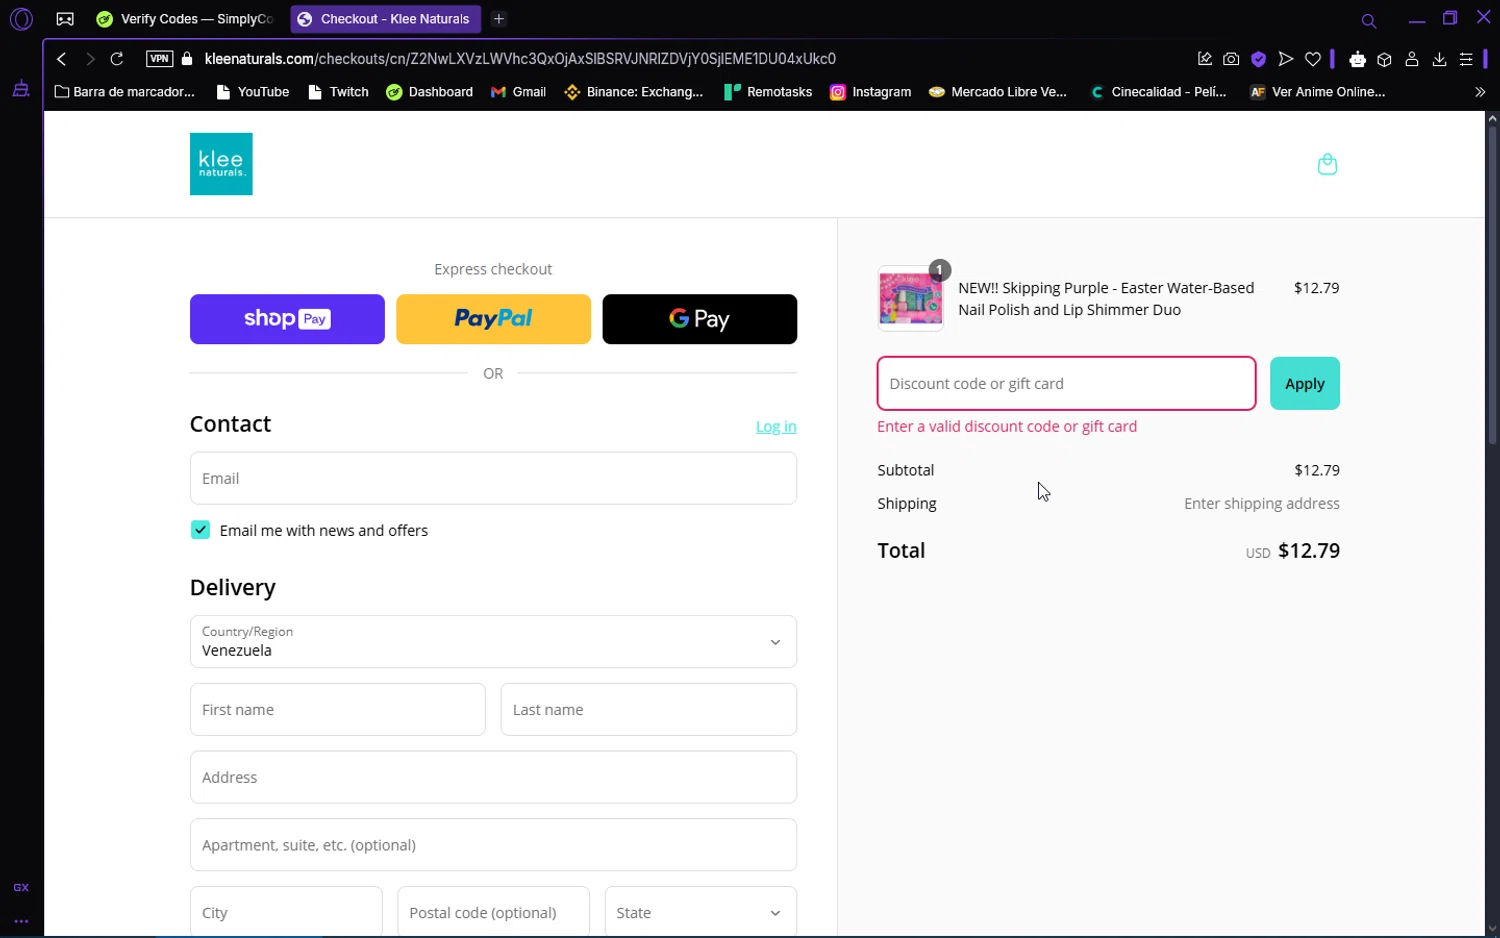Click the browser address bar URL
The width and height of the screenshot is (1500, 938).
pyautogui.click(x=520, y=59)
